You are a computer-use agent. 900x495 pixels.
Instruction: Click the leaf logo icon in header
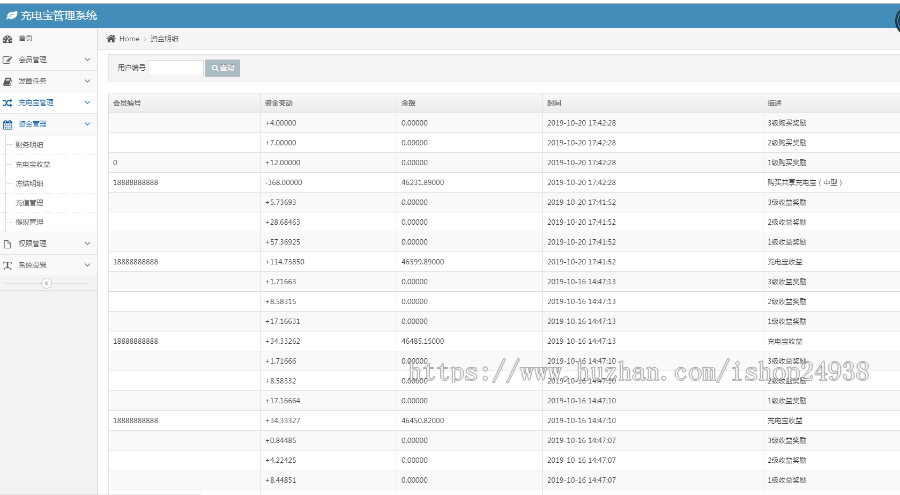pos(11,15)
